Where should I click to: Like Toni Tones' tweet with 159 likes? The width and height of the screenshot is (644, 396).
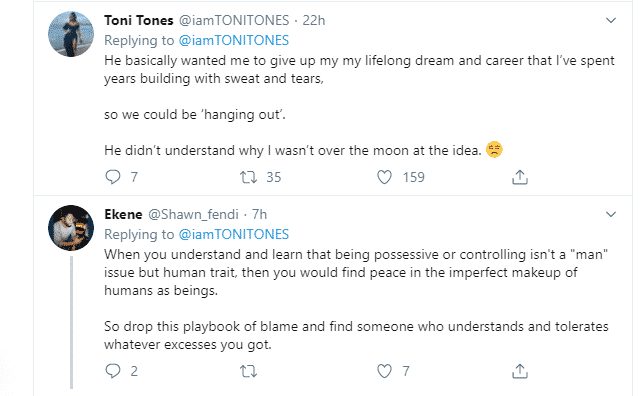tap(384, 177)
